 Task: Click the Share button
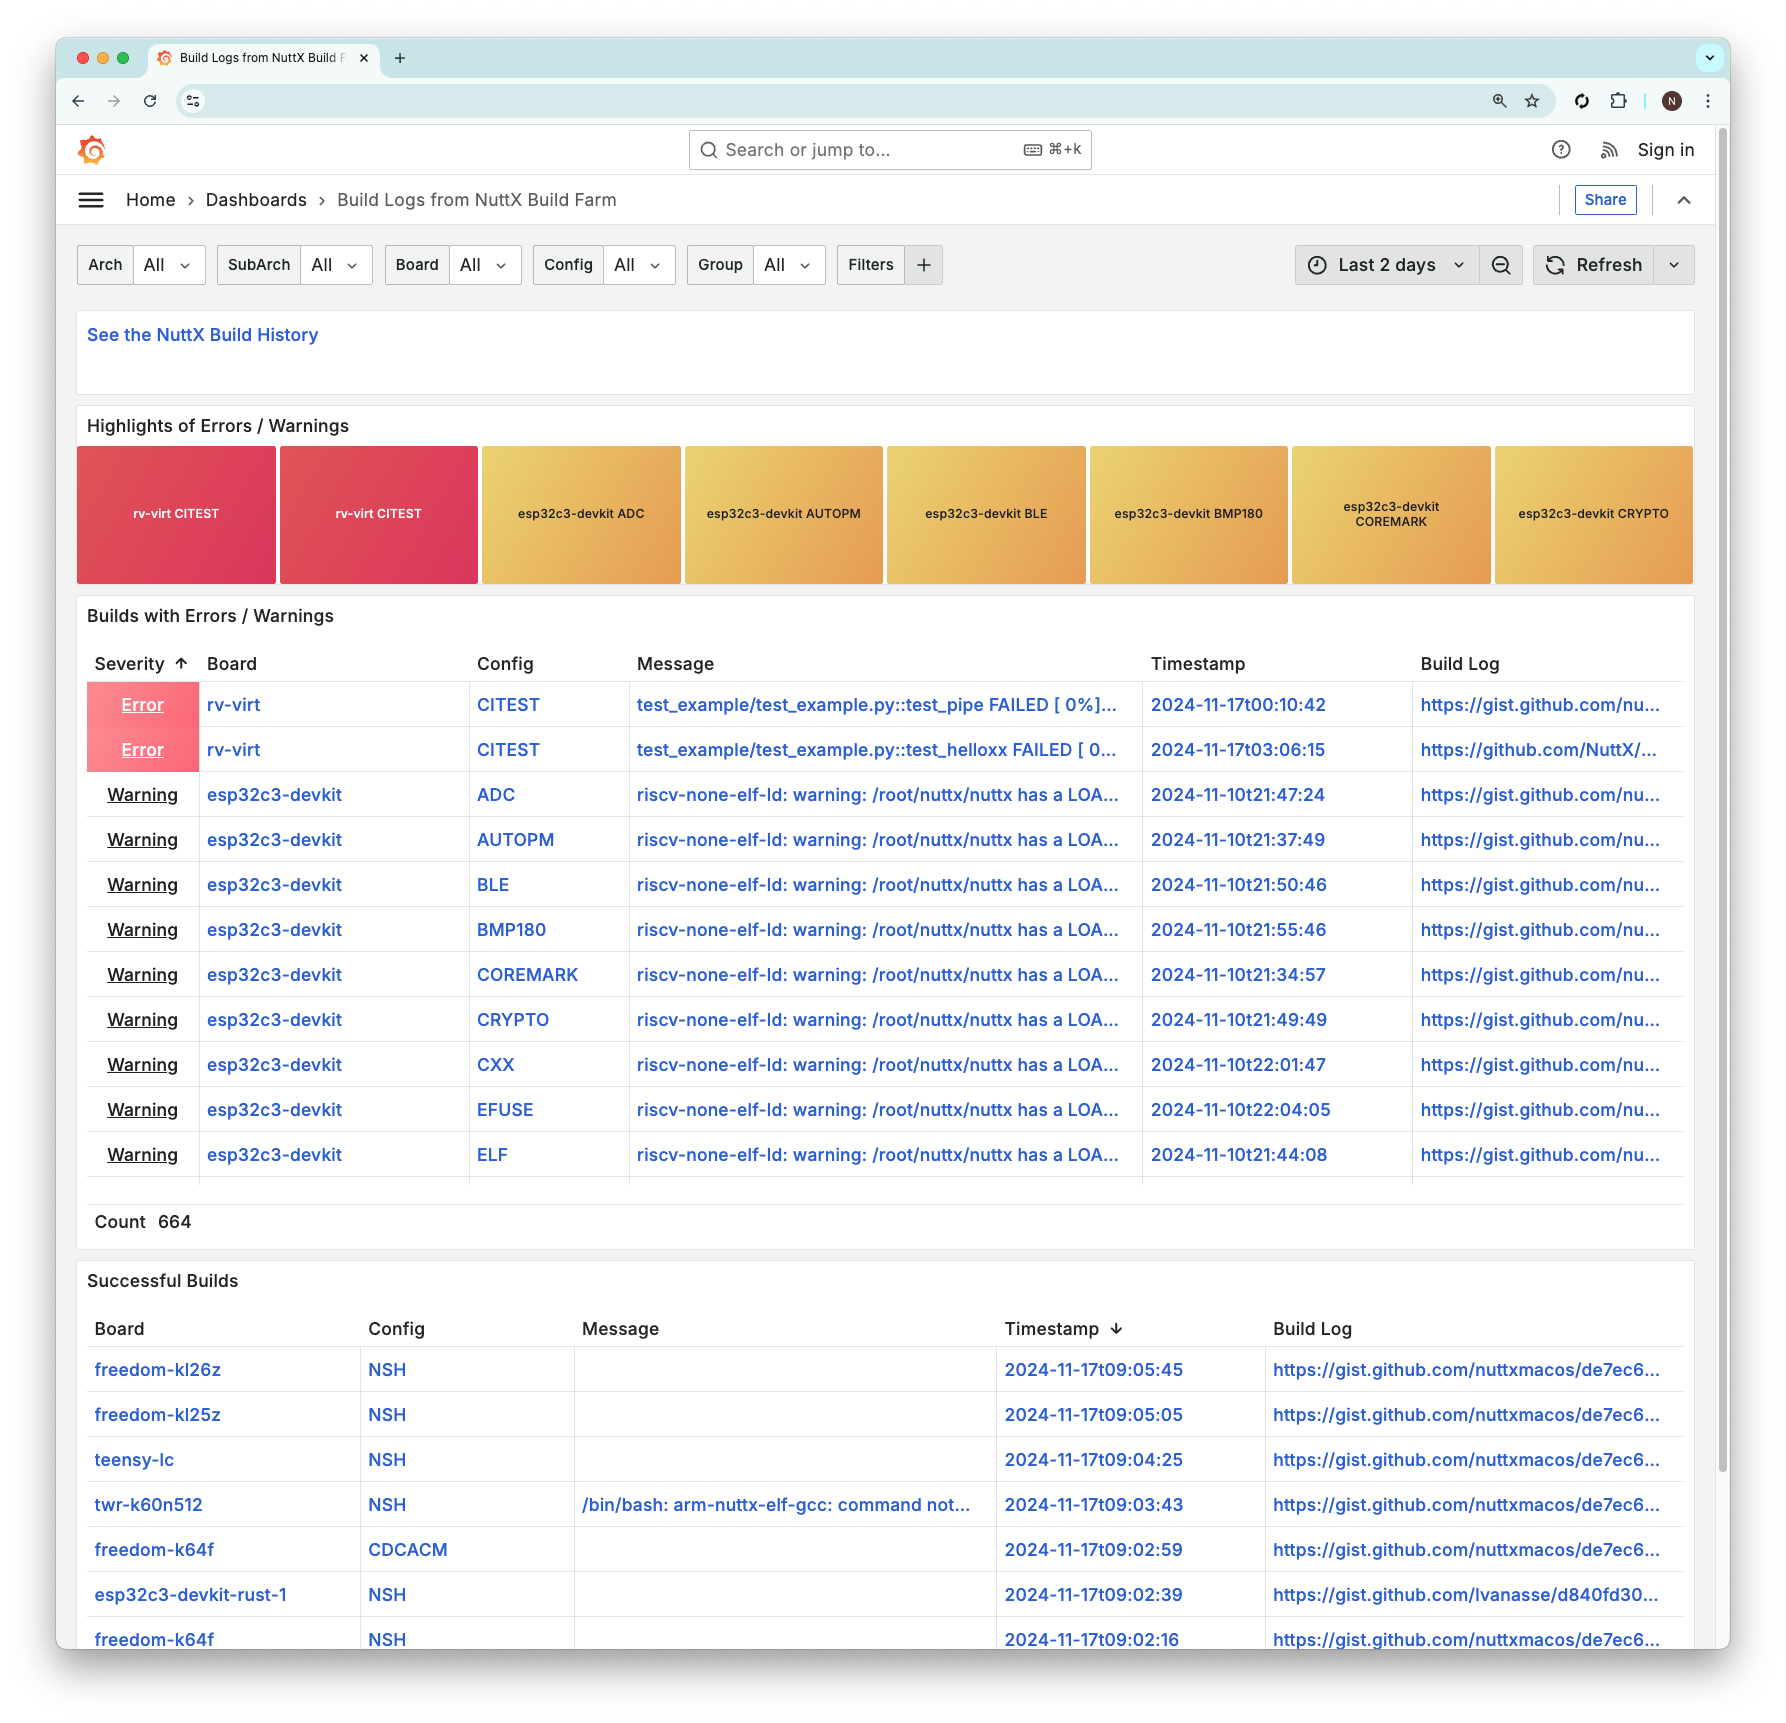pos(1606,200)
